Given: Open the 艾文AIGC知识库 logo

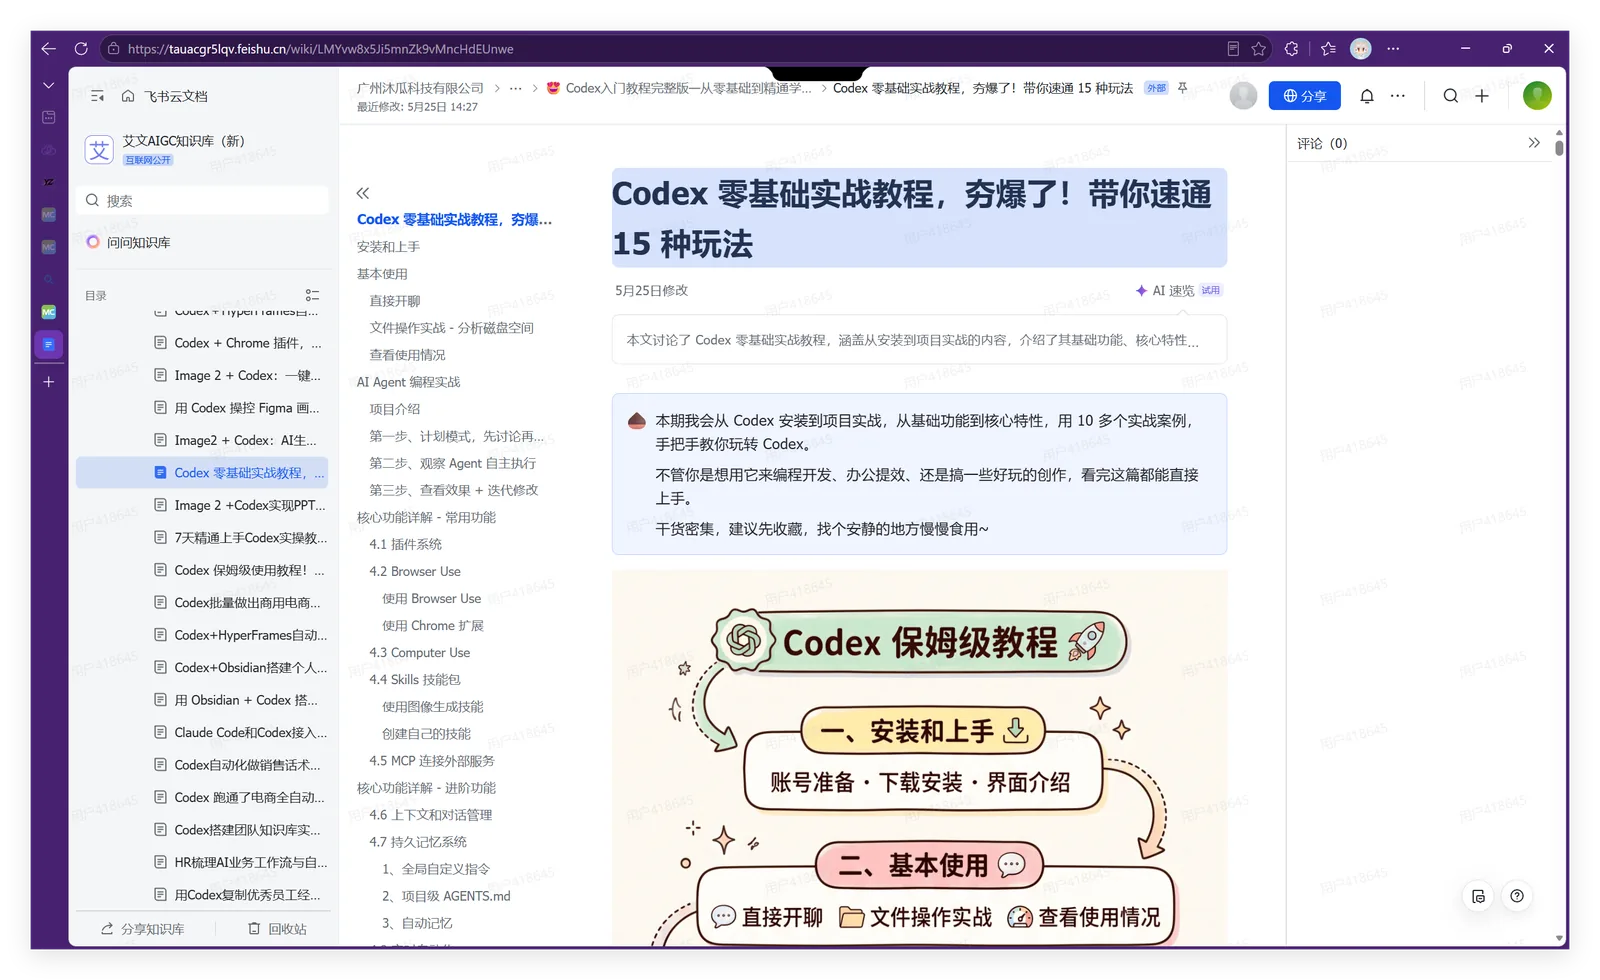Looking at the screenshot, I should click(x=99, y=150).
